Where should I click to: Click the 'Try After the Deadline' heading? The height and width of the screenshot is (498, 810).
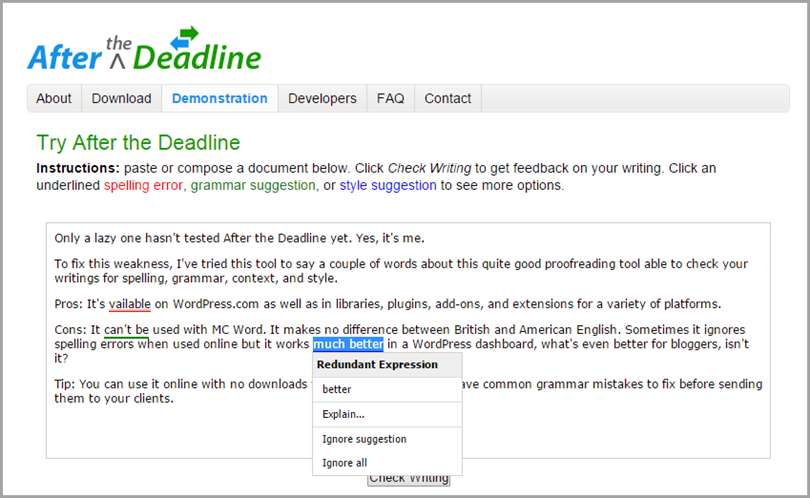[x=138, y=143]
